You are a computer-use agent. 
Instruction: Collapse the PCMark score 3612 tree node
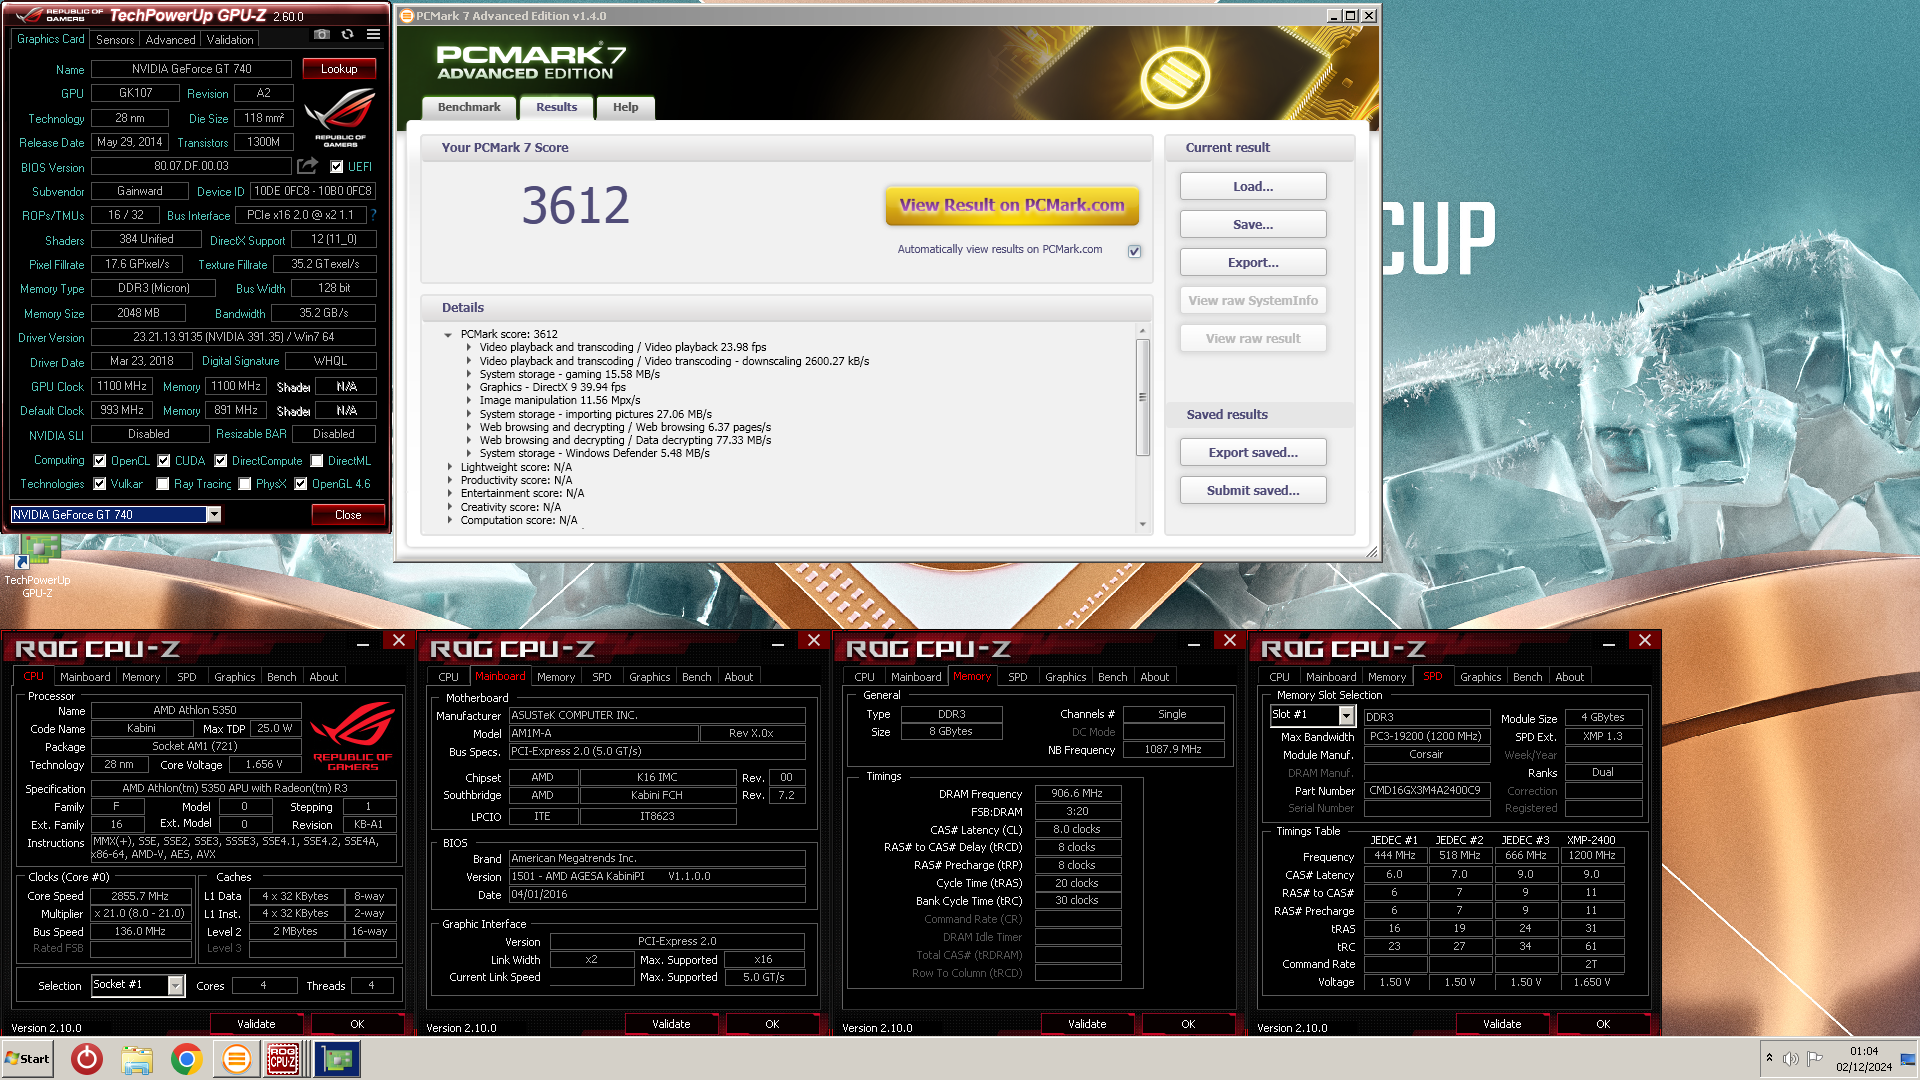point(448,334)
